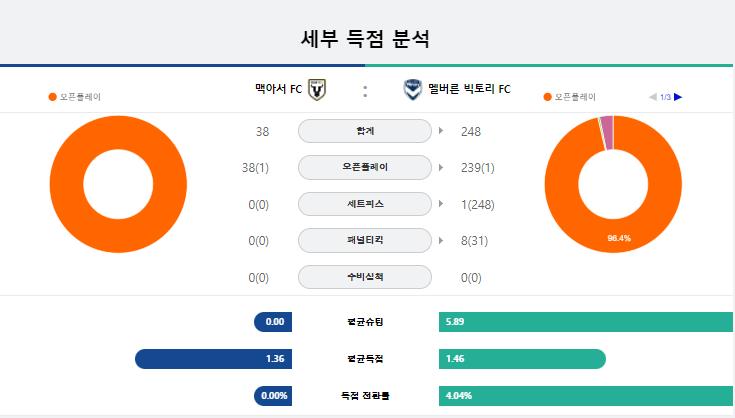Click the Melbourne Victory FC team crest
Screen dimensions: 735x418
(x=413, y=90)
